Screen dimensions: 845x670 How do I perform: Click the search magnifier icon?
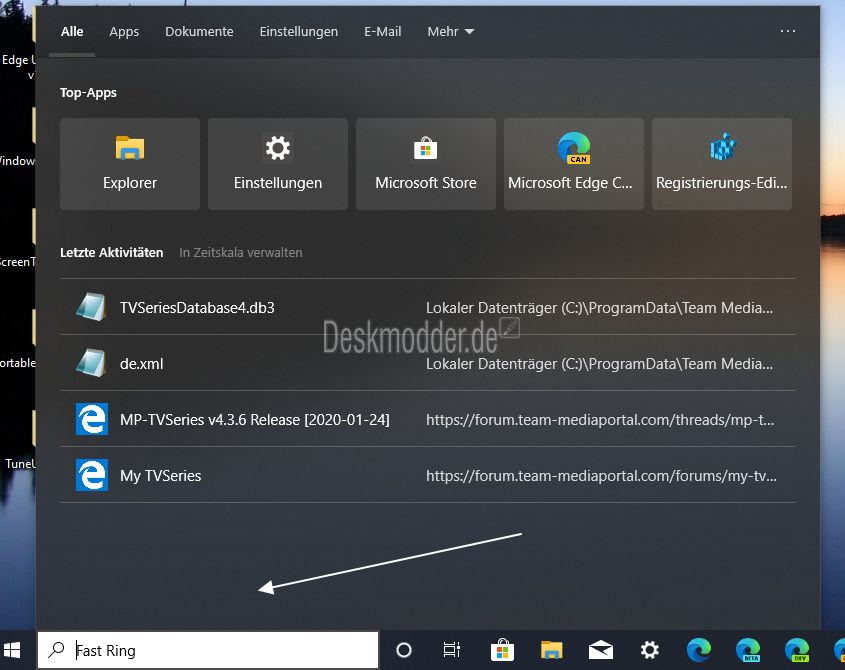point(56,650)
